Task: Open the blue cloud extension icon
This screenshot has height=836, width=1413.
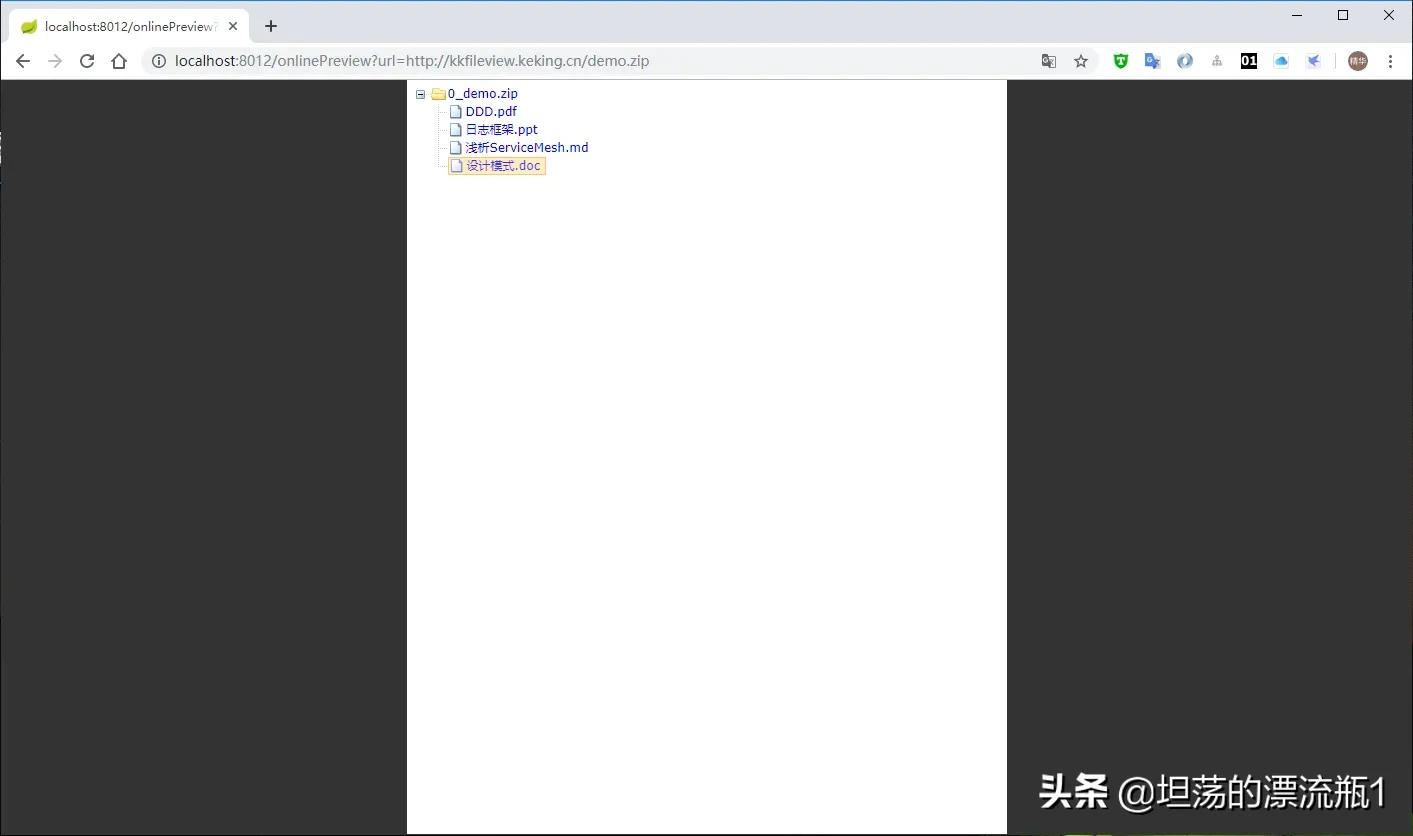Action: click(x=1281, y=61)
